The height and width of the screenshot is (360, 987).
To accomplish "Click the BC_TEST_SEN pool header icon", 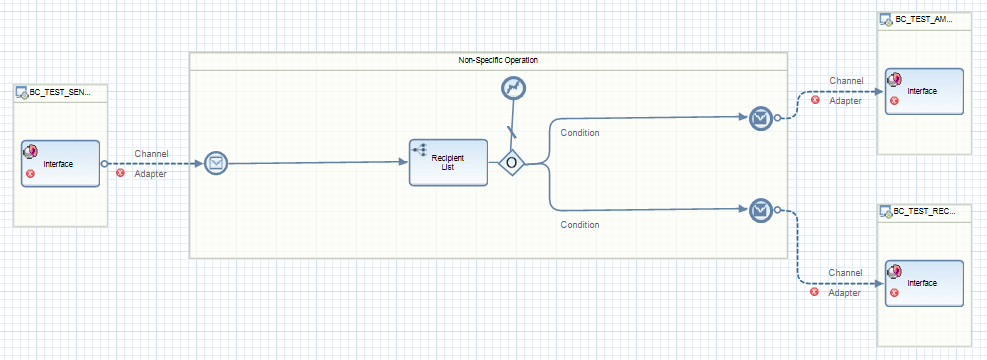I will pos(21,93).
